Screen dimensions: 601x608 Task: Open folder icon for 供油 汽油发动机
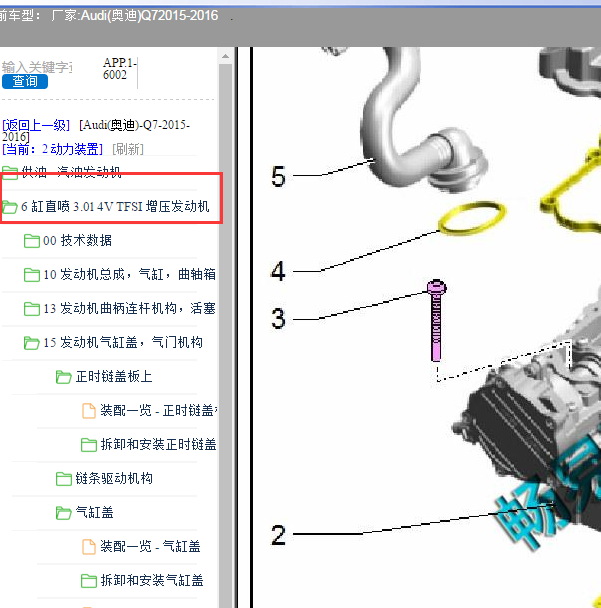pos(10,172)
